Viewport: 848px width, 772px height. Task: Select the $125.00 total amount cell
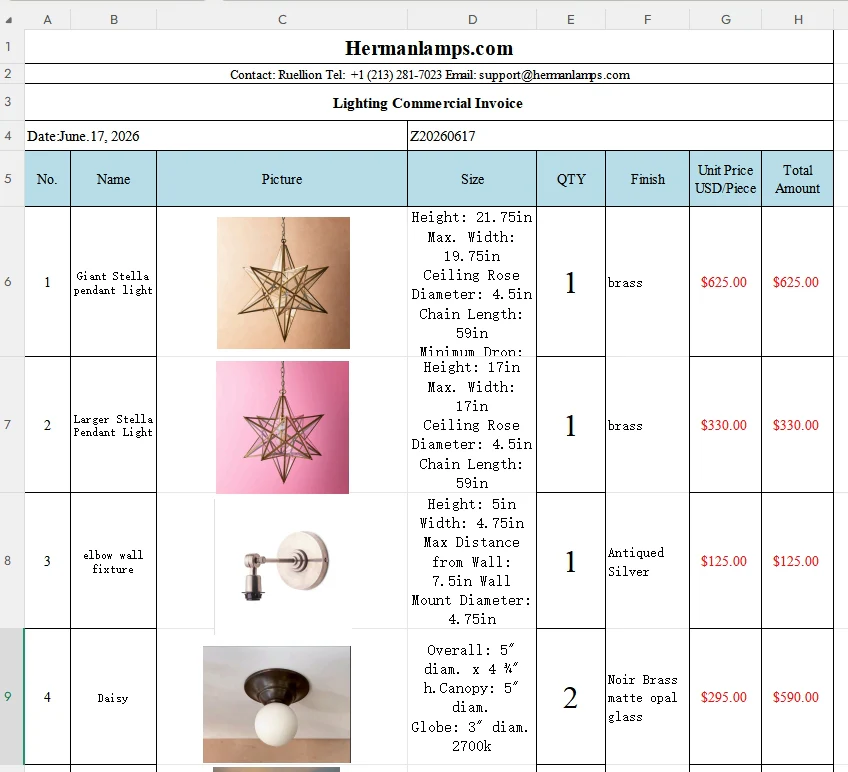coord(798,561)
